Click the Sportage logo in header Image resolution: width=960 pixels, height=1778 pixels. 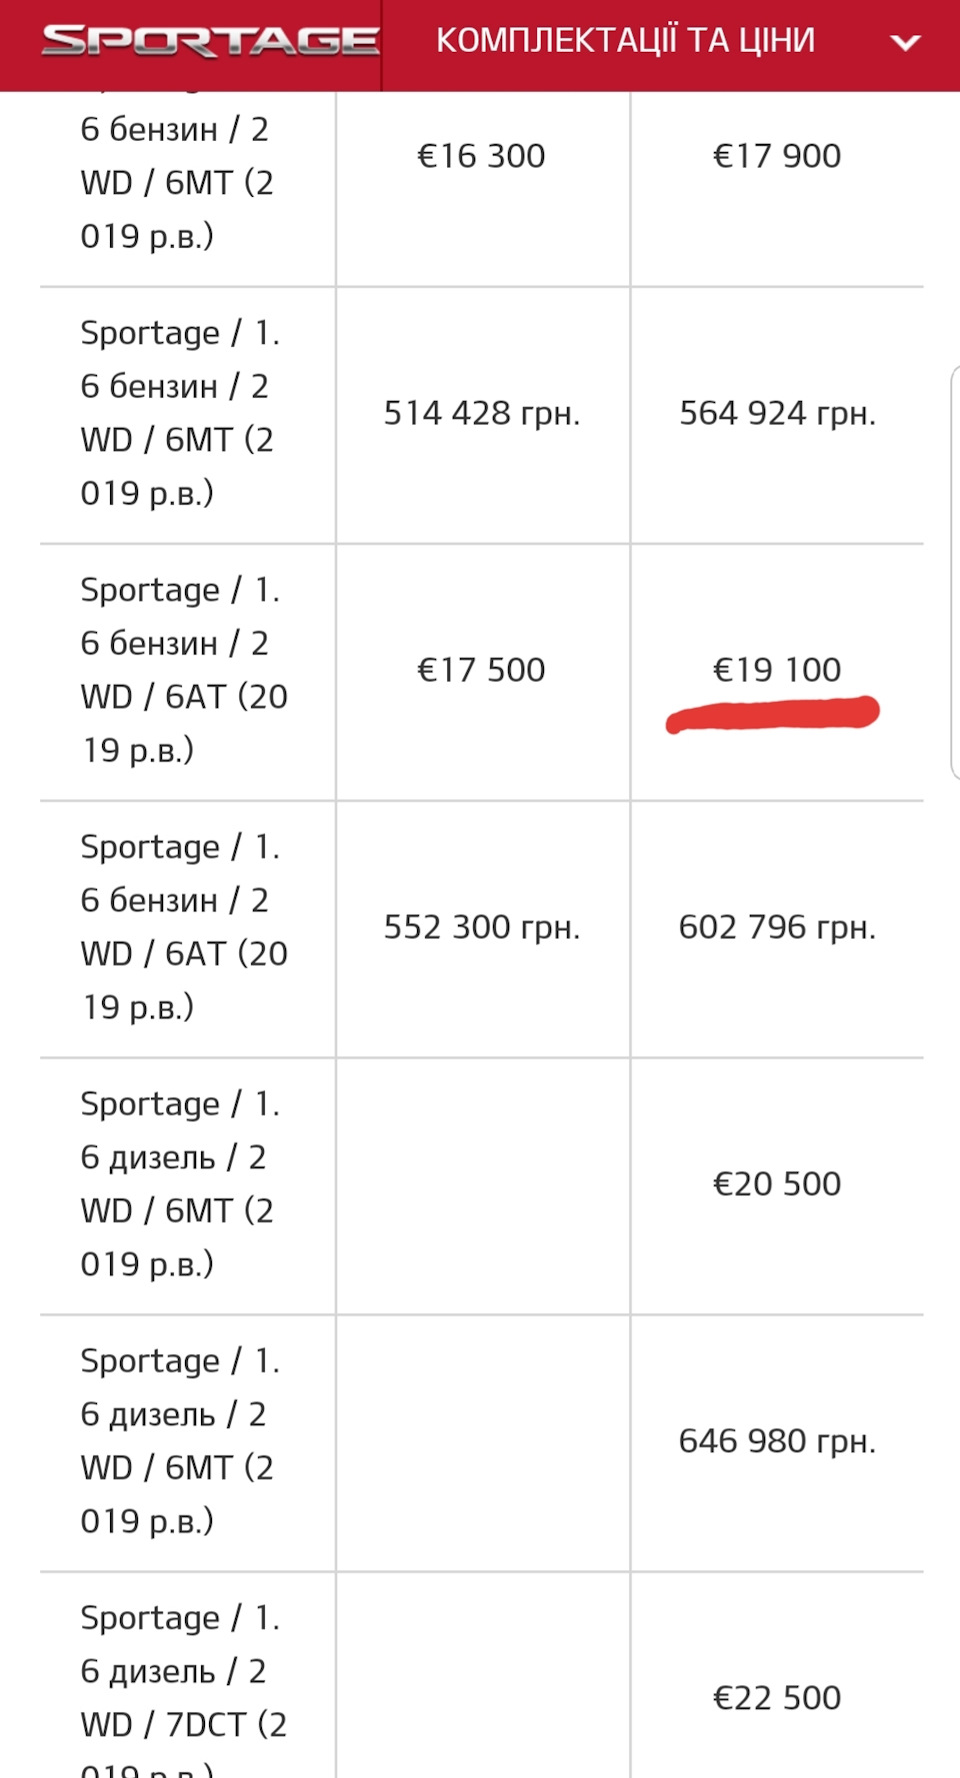(x=210, y=41)
